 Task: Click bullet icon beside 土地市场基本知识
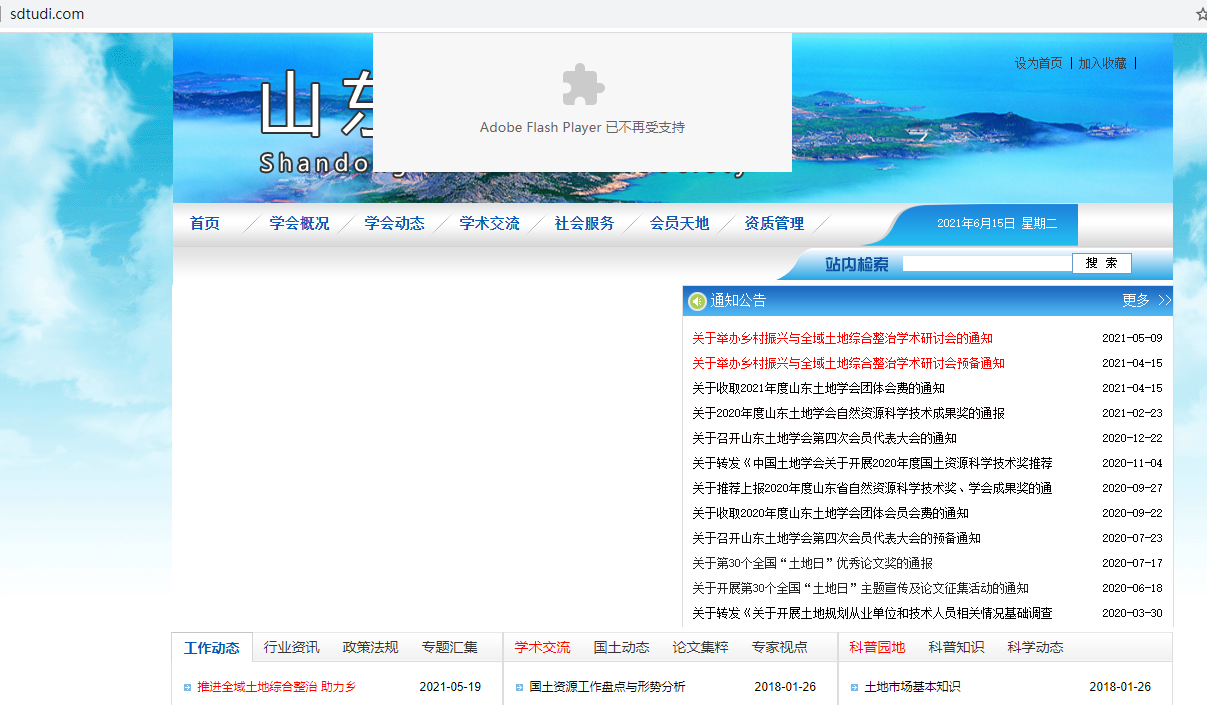click(x=855, y=687)
